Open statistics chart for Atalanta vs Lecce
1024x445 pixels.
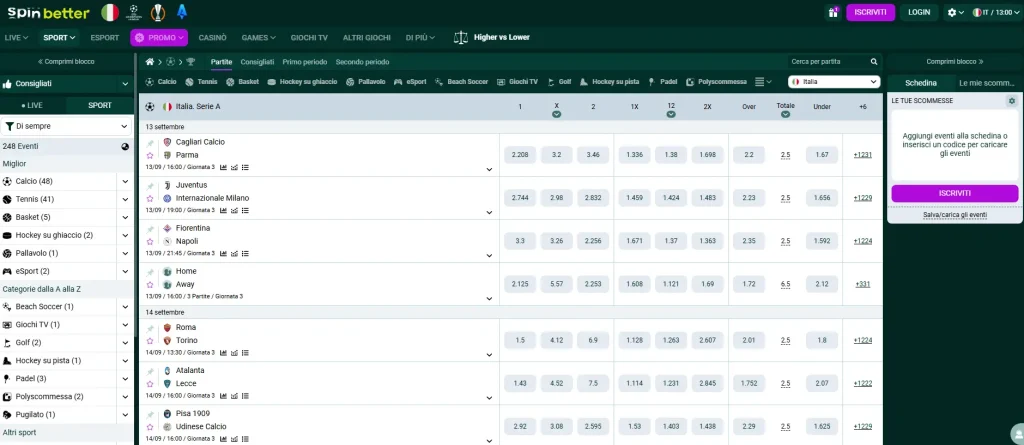click(223, 396)
